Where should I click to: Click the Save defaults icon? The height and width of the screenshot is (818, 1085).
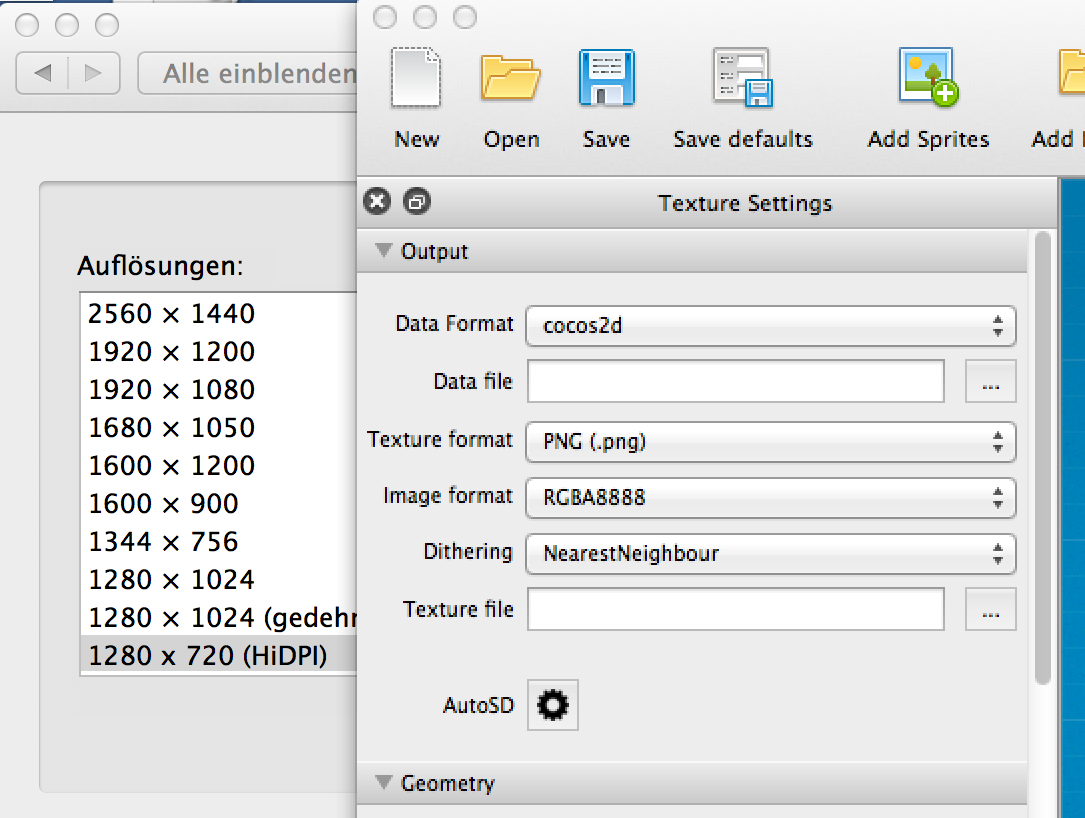pyautogui.click(x=742, y=80)
